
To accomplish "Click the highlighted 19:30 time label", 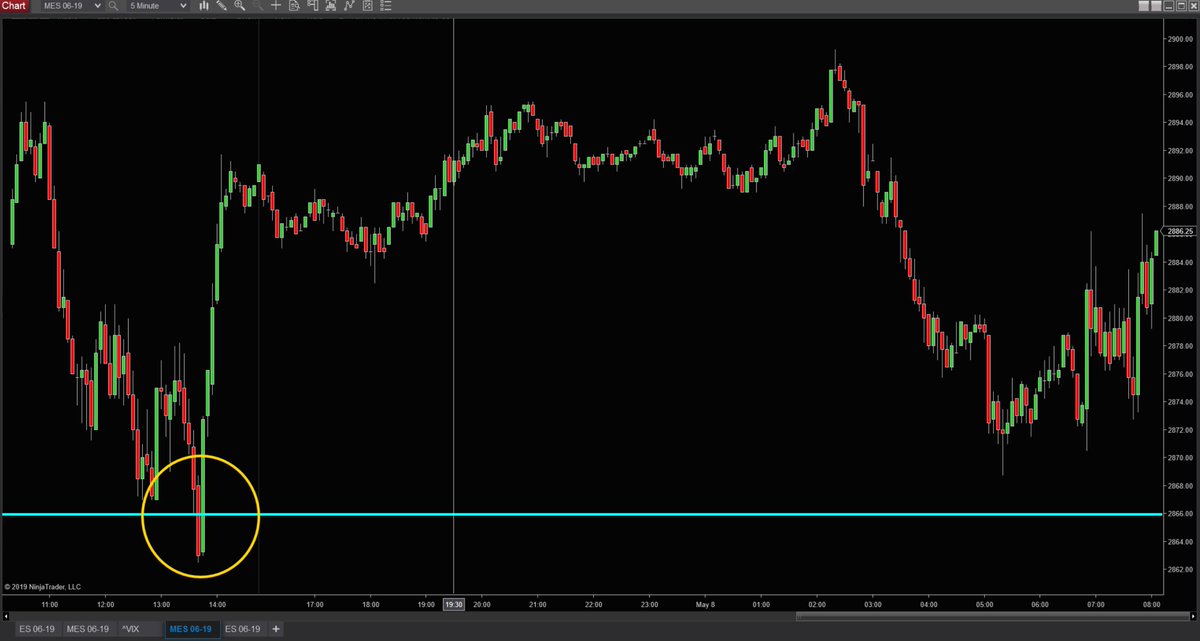I will [x=453, y=604].
